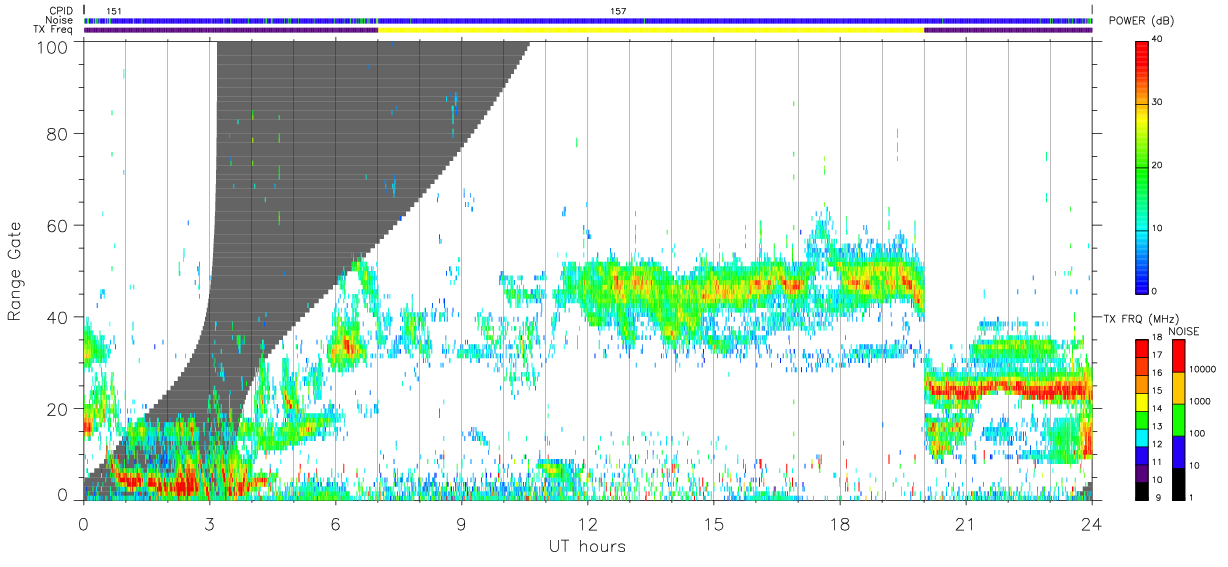Viewport: 1228px width, 567px height.
Task: Click the Range Gate axis title
Action: (16, 272)
